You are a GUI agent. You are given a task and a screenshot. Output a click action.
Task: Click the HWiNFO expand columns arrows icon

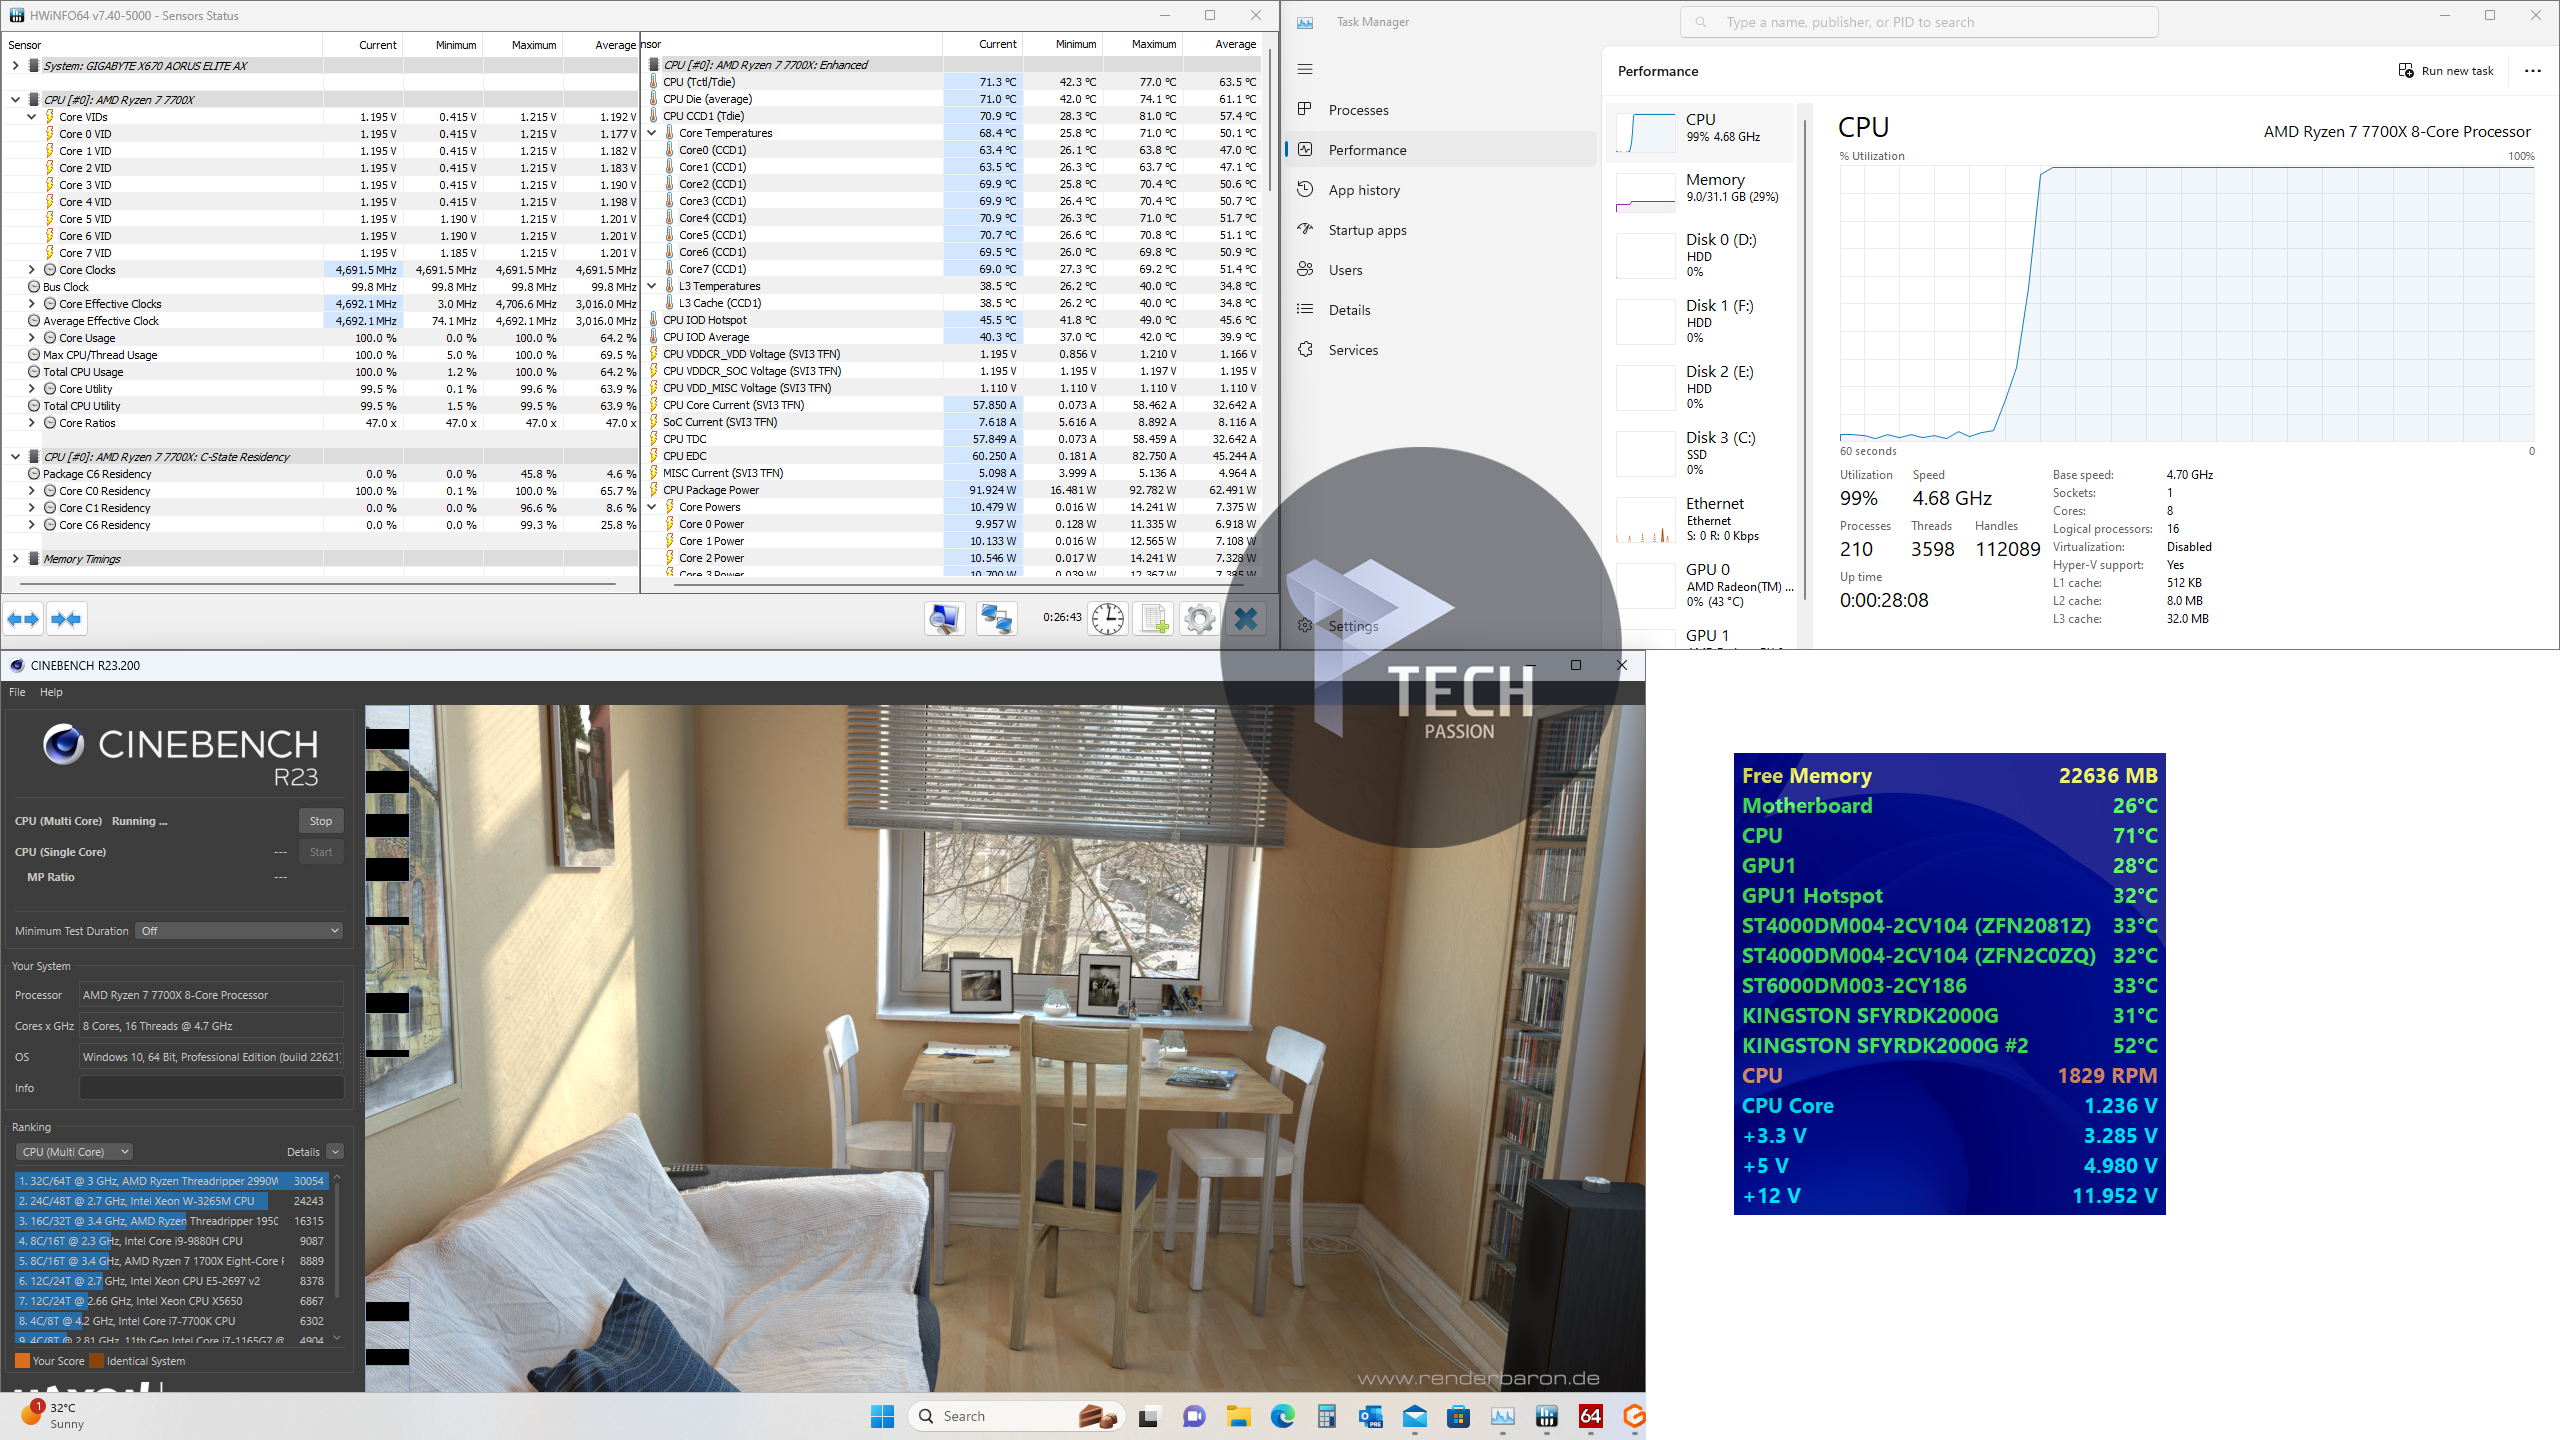(x=23, y=619)
